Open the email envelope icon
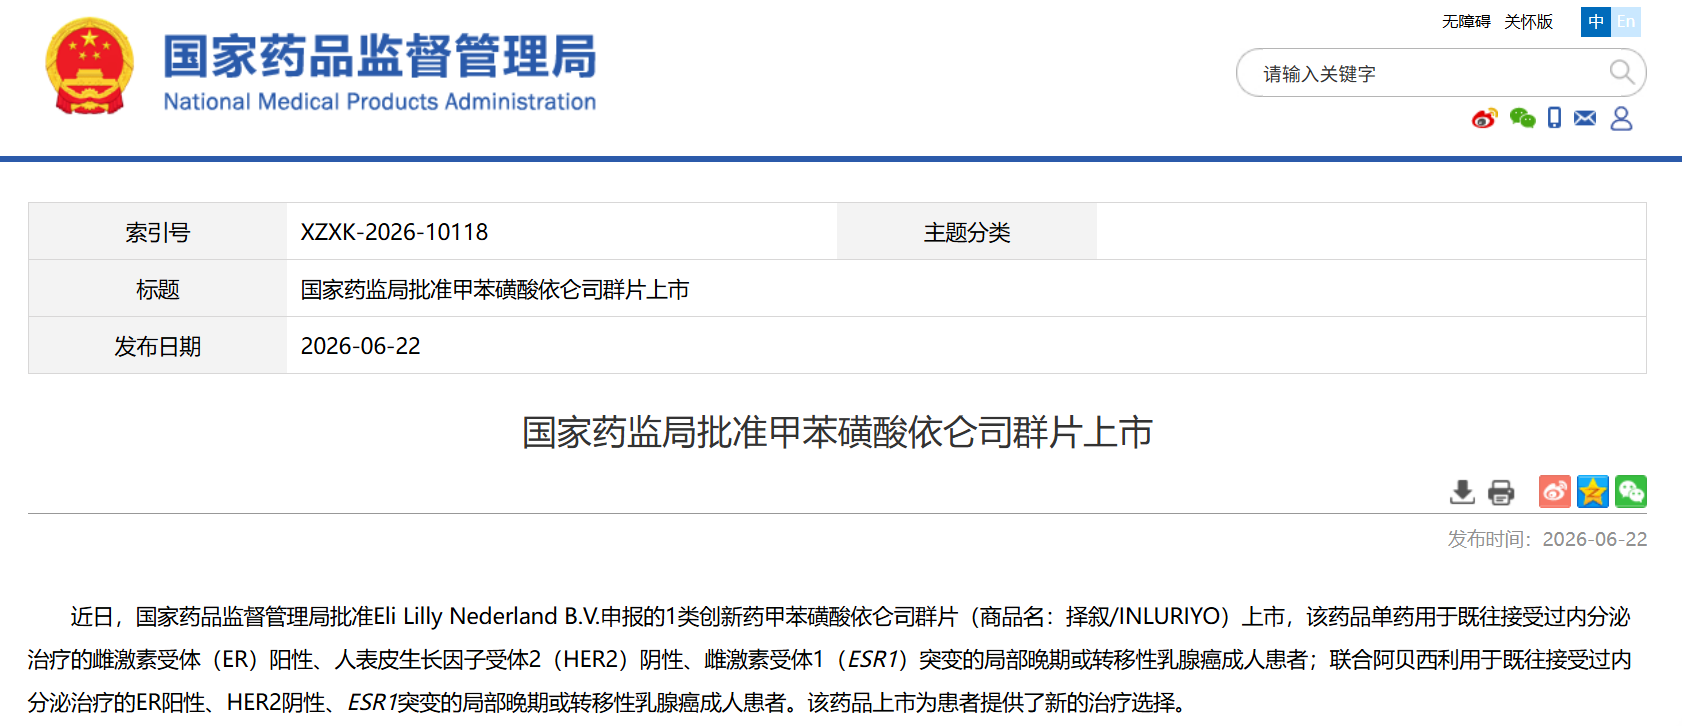Image resolution: width=1682 pixels, height=726 pixels. pos(1585,118)
